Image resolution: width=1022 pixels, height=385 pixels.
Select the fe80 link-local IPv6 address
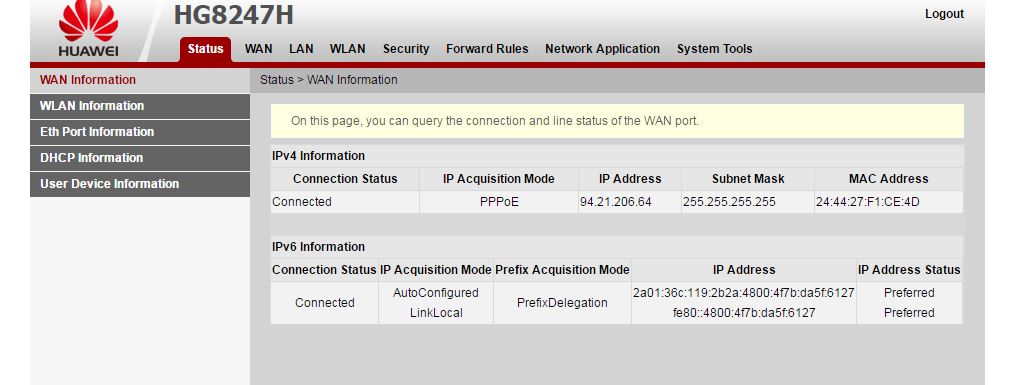tap(744, 313)
